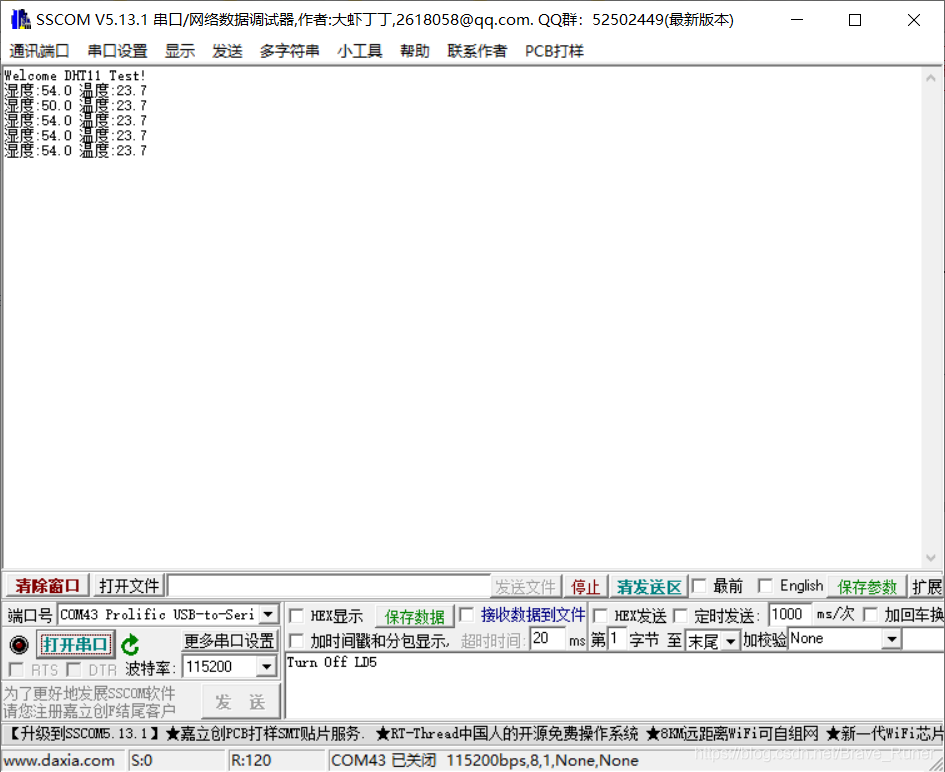Click the 停止 button
945x772 pixels.
tap(585, 586)
